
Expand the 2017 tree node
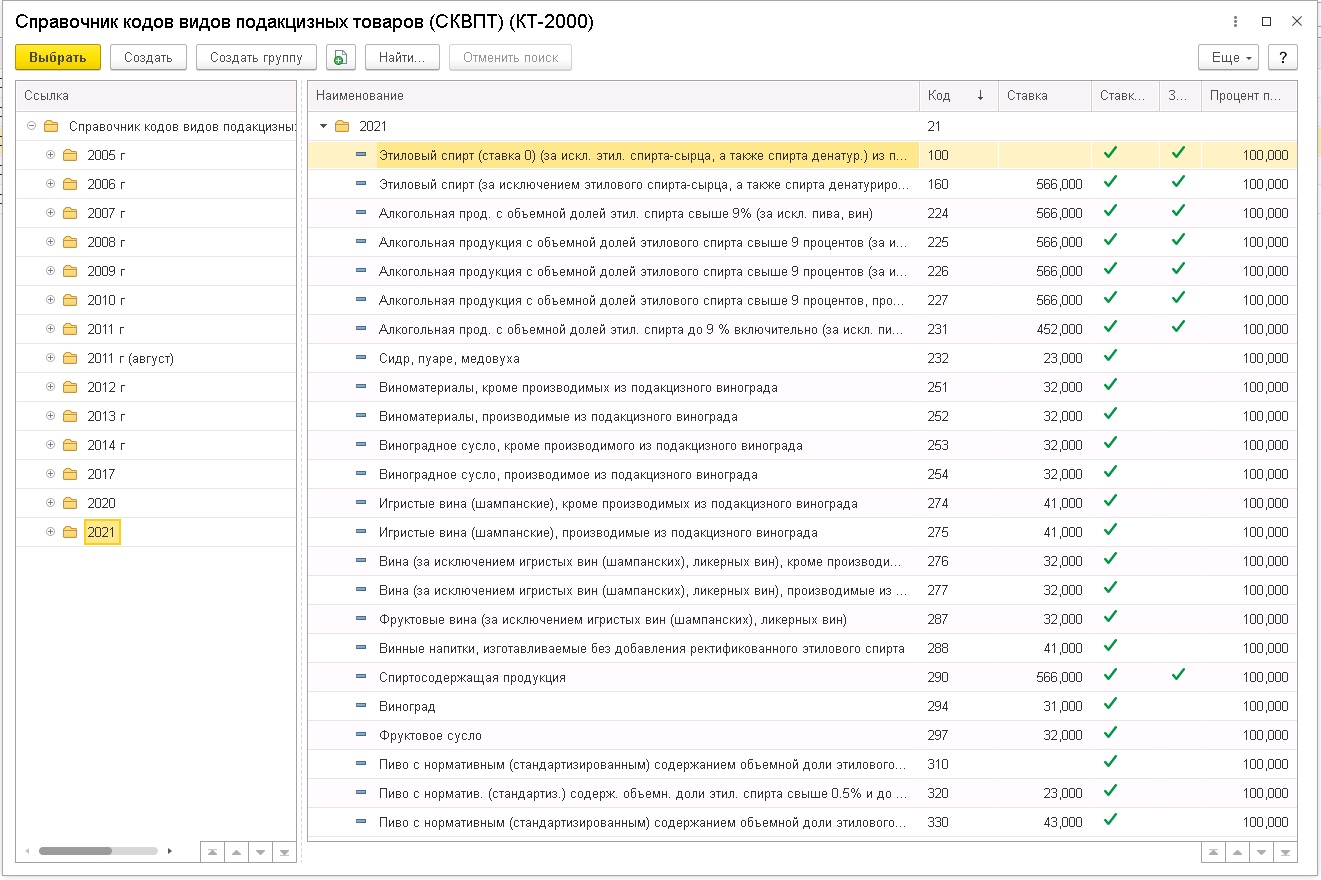click(50, 474)
